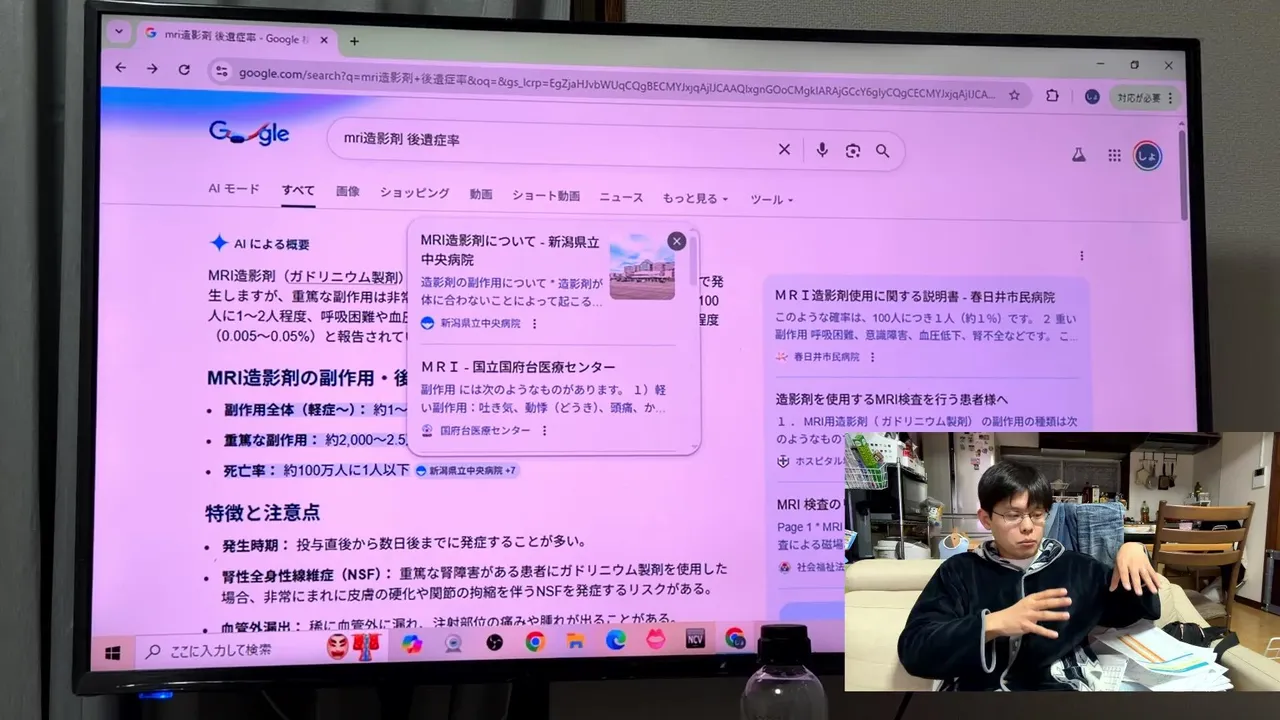This screenshot has height=720, width=1280.
Task: Click the Google logo
Action: click(x=249, y=134)
